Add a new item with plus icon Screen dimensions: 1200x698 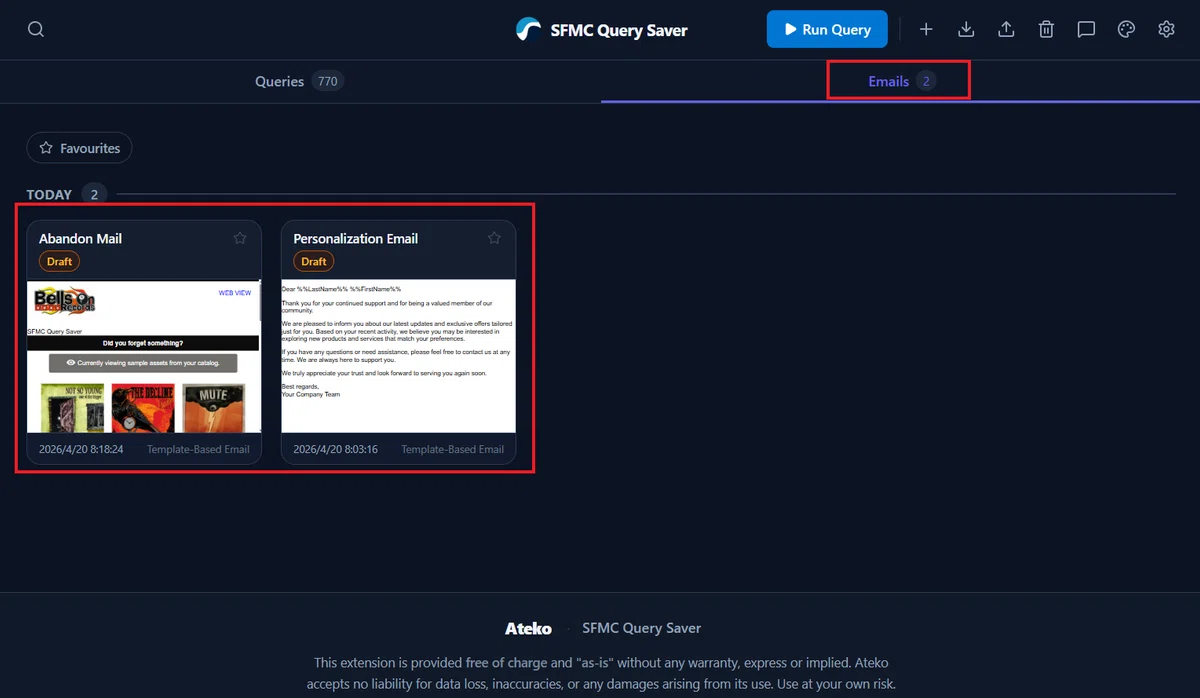coord(926,30)
